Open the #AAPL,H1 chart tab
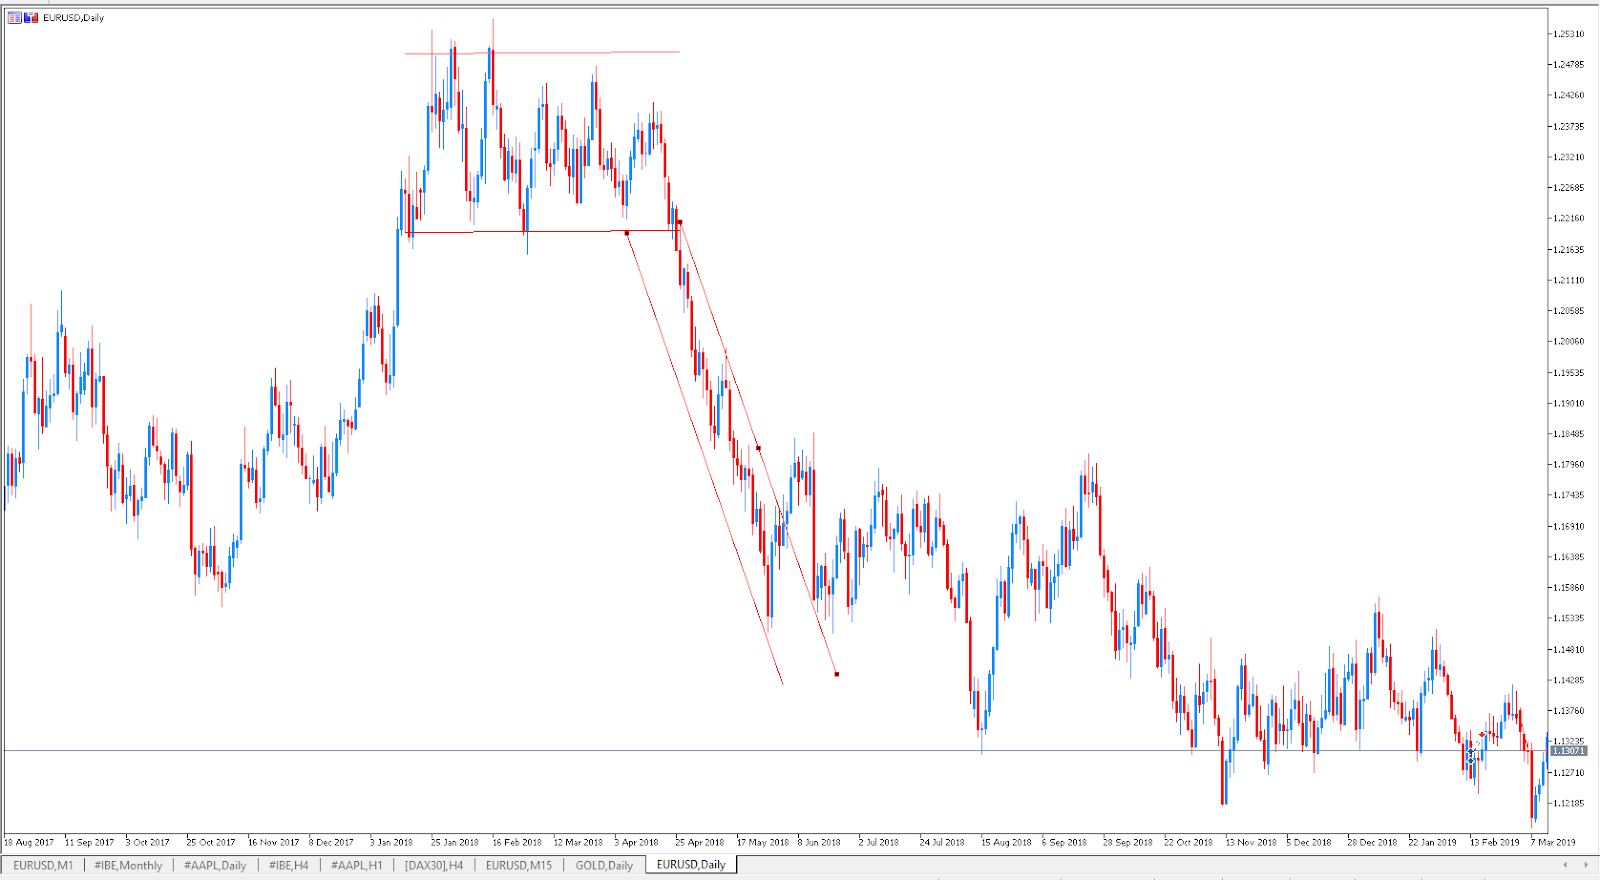1600x880 pixels. coord(357,865)
